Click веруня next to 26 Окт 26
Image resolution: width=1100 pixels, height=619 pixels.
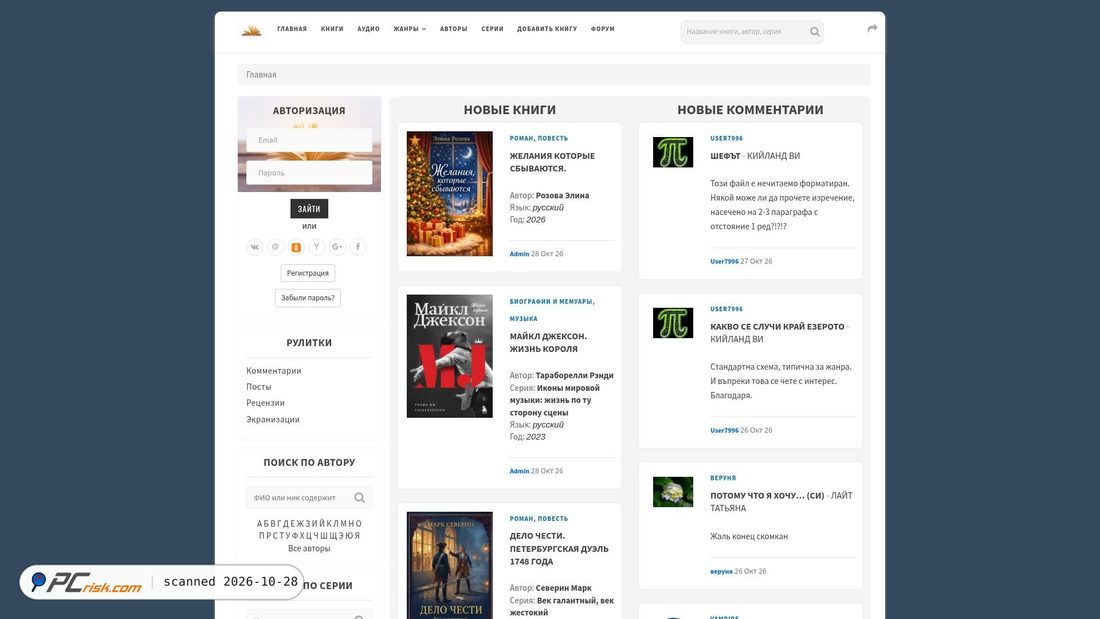721,571
